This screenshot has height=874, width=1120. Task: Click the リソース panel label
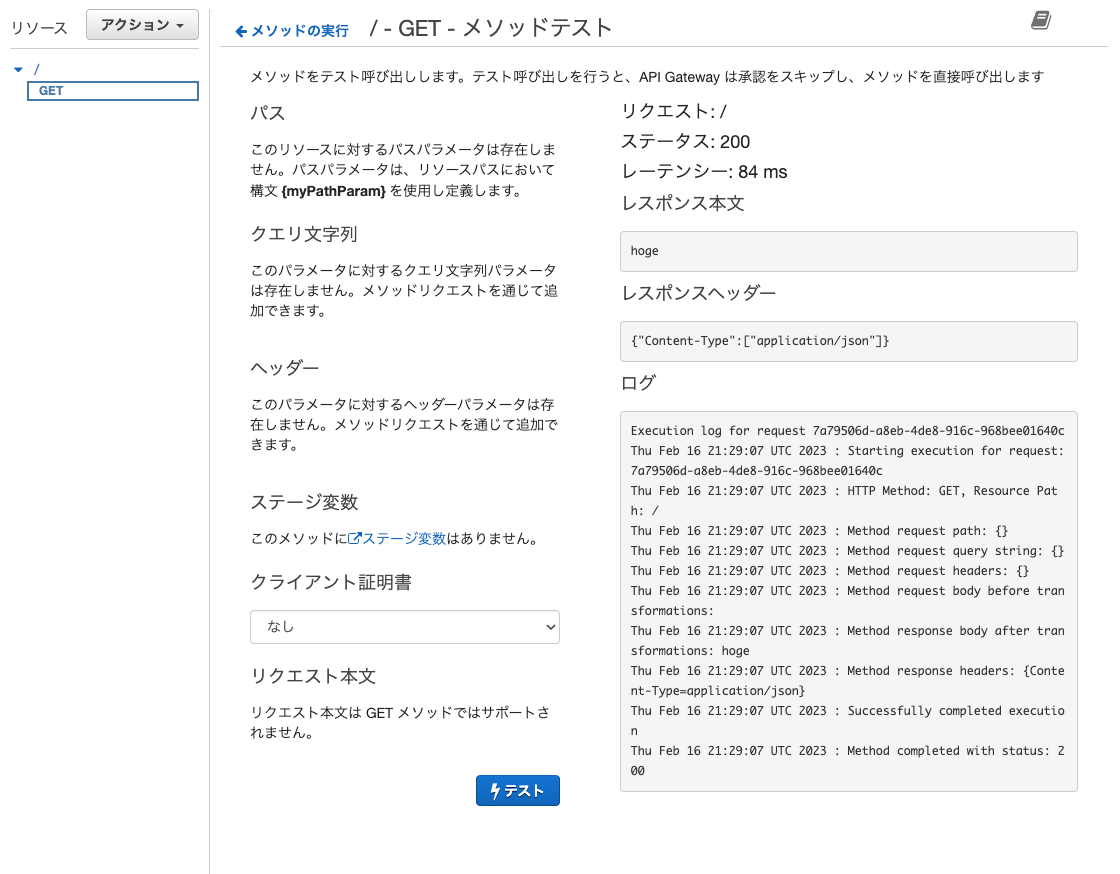(39, 27)
